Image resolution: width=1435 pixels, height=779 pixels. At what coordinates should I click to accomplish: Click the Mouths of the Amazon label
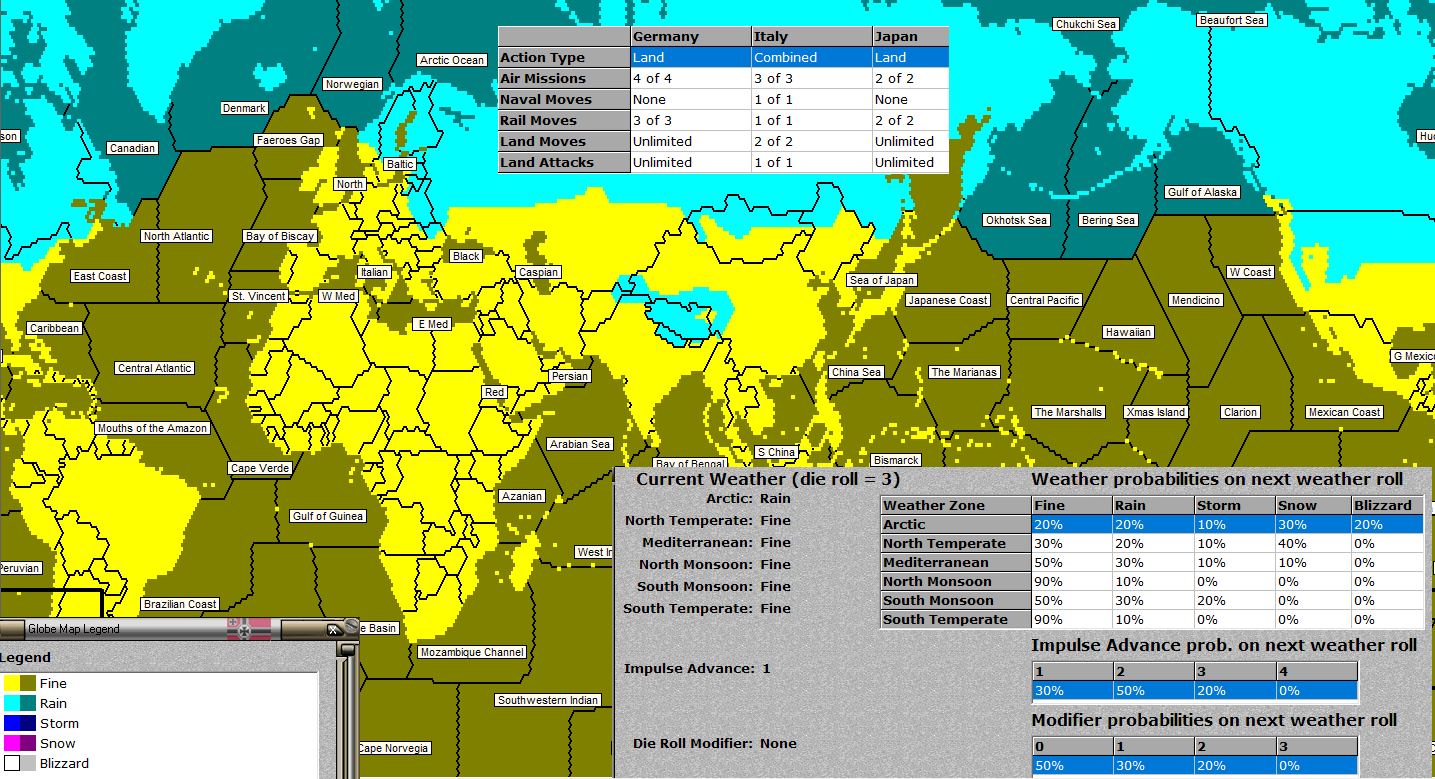pos(152,428)
